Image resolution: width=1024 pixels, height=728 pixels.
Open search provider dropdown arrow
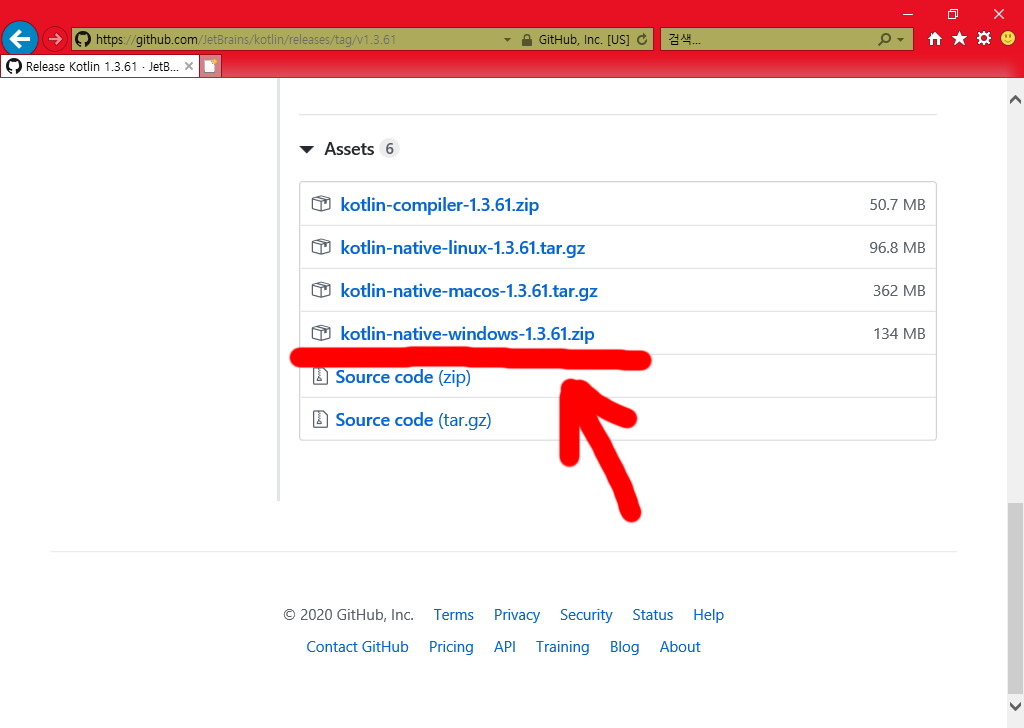[901, 40]
